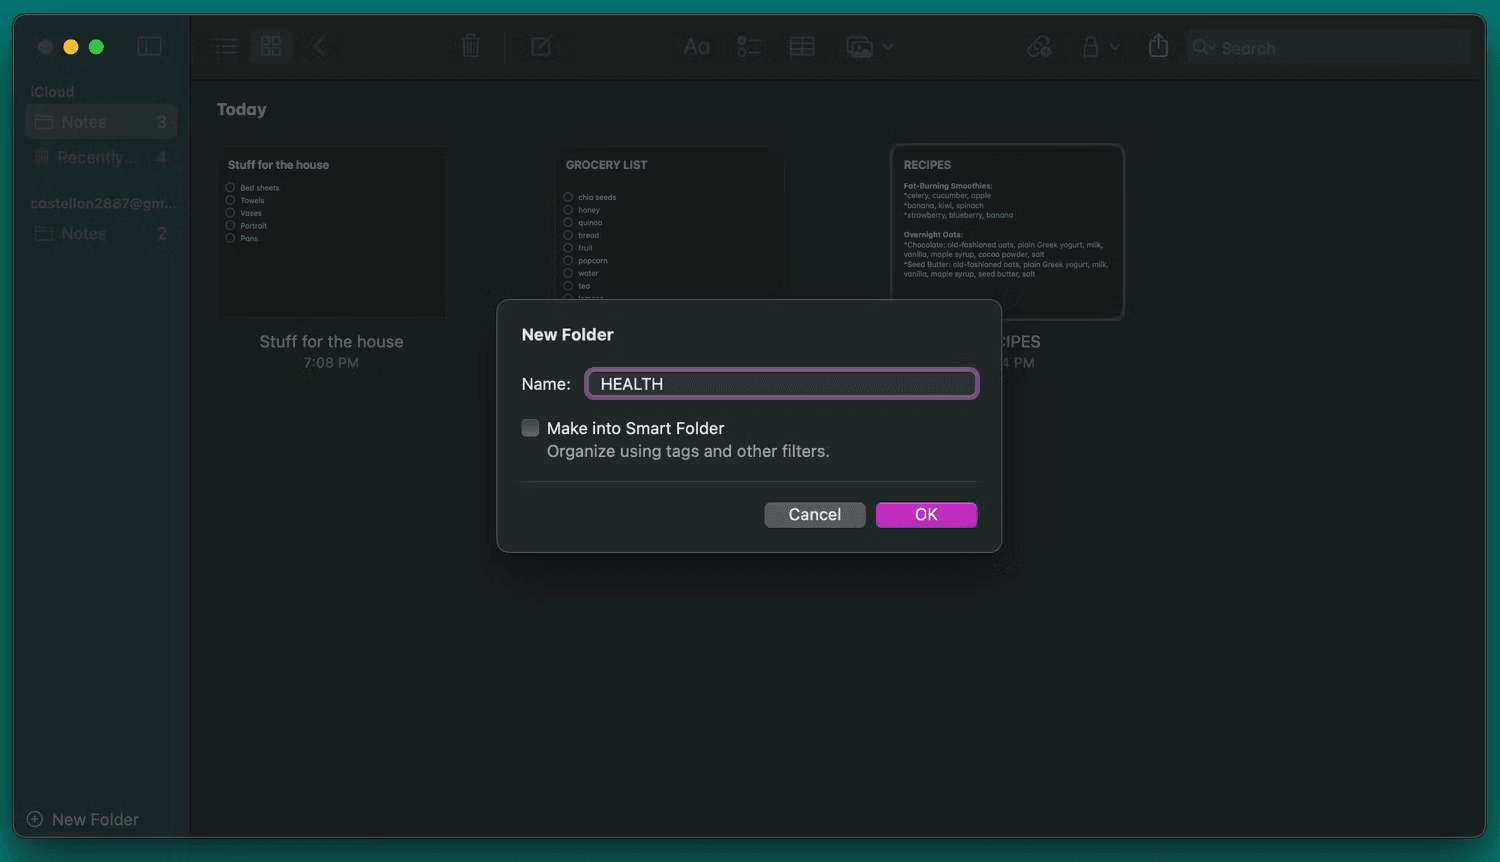Check the quinoa item circle

(x=568, y=222)
